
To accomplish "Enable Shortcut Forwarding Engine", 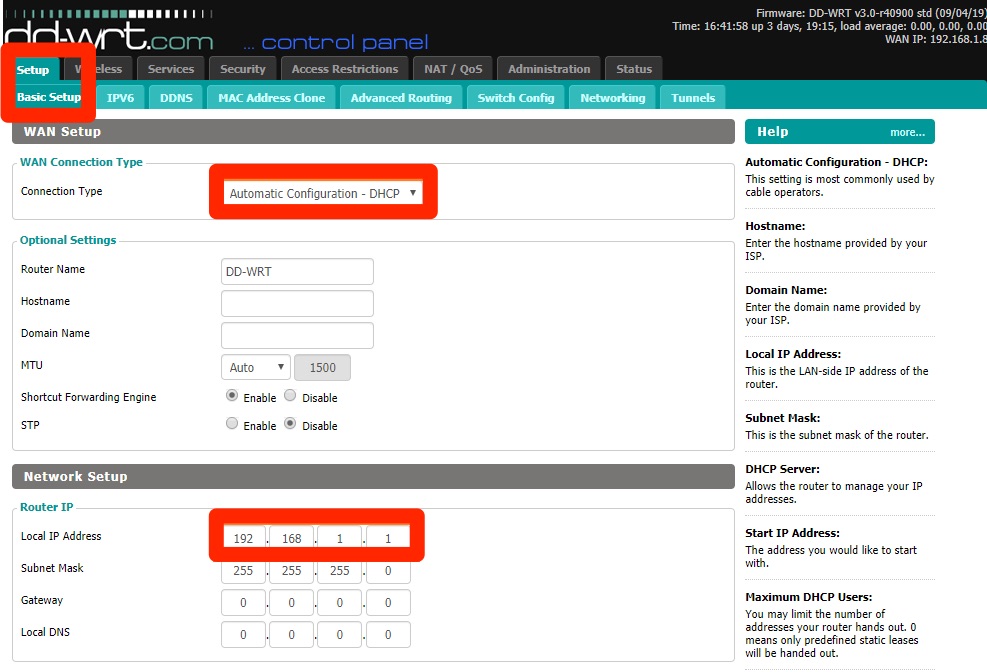I will (232, 396).
